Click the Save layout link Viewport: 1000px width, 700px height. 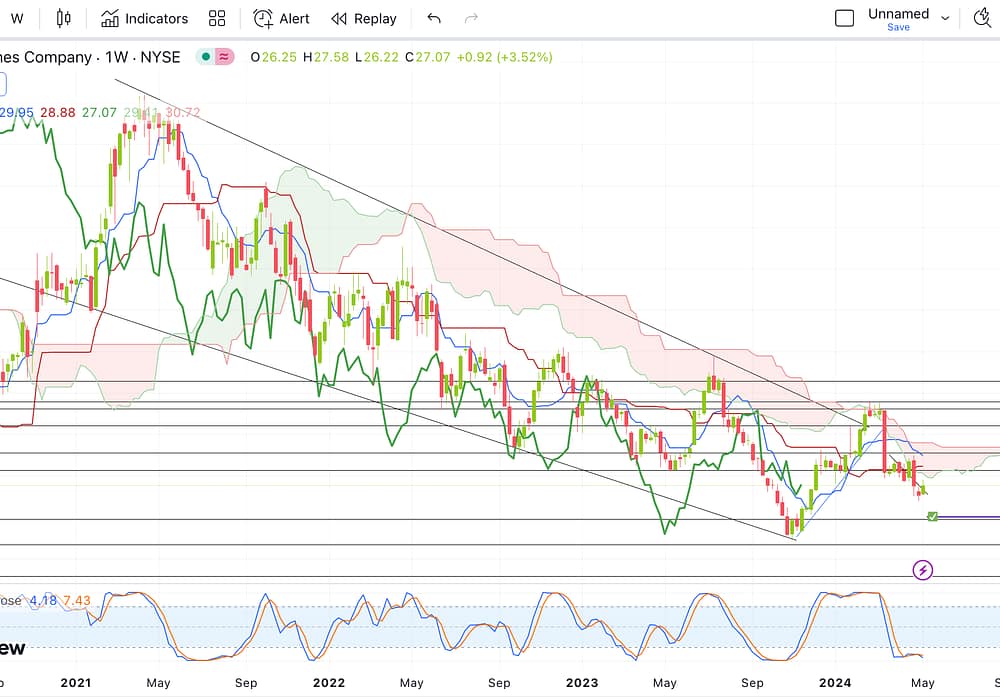click(x=898, y=28)
